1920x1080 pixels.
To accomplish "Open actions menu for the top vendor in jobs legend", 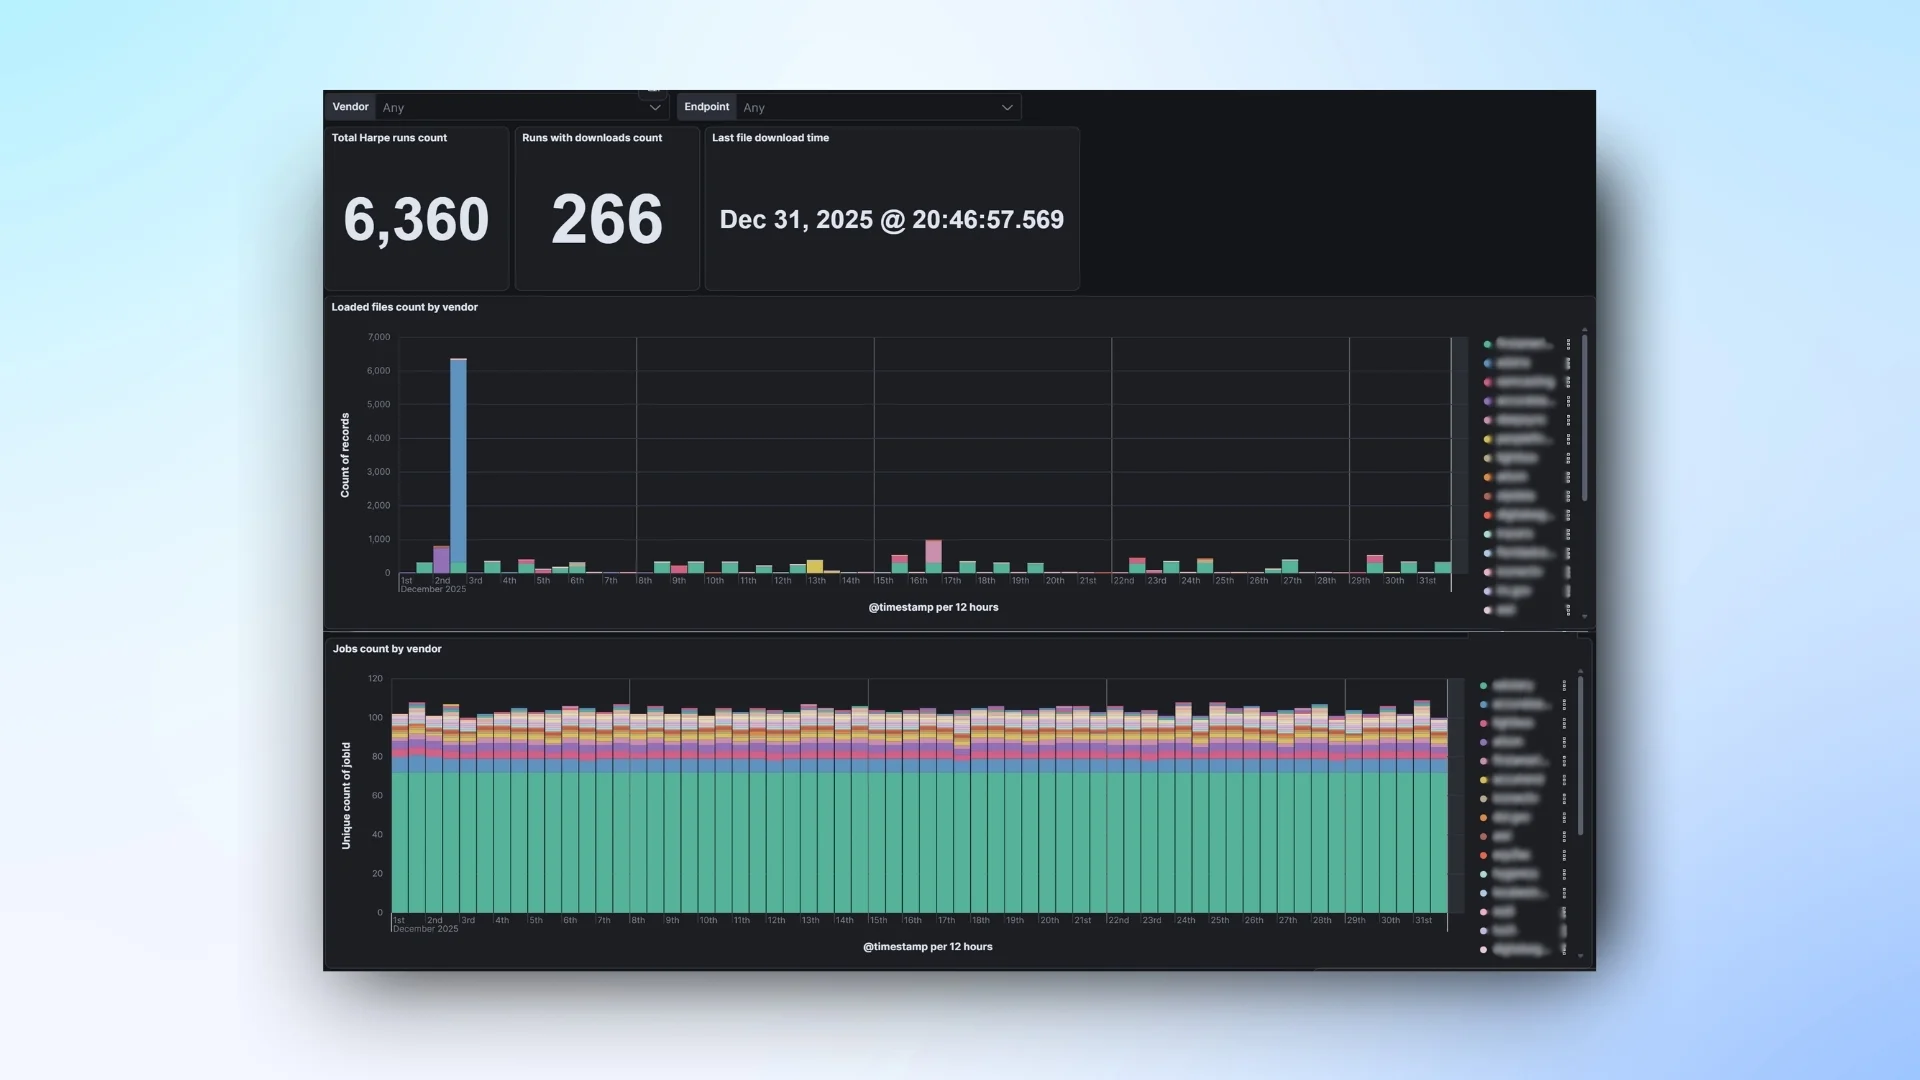I will coord(1564,686).
